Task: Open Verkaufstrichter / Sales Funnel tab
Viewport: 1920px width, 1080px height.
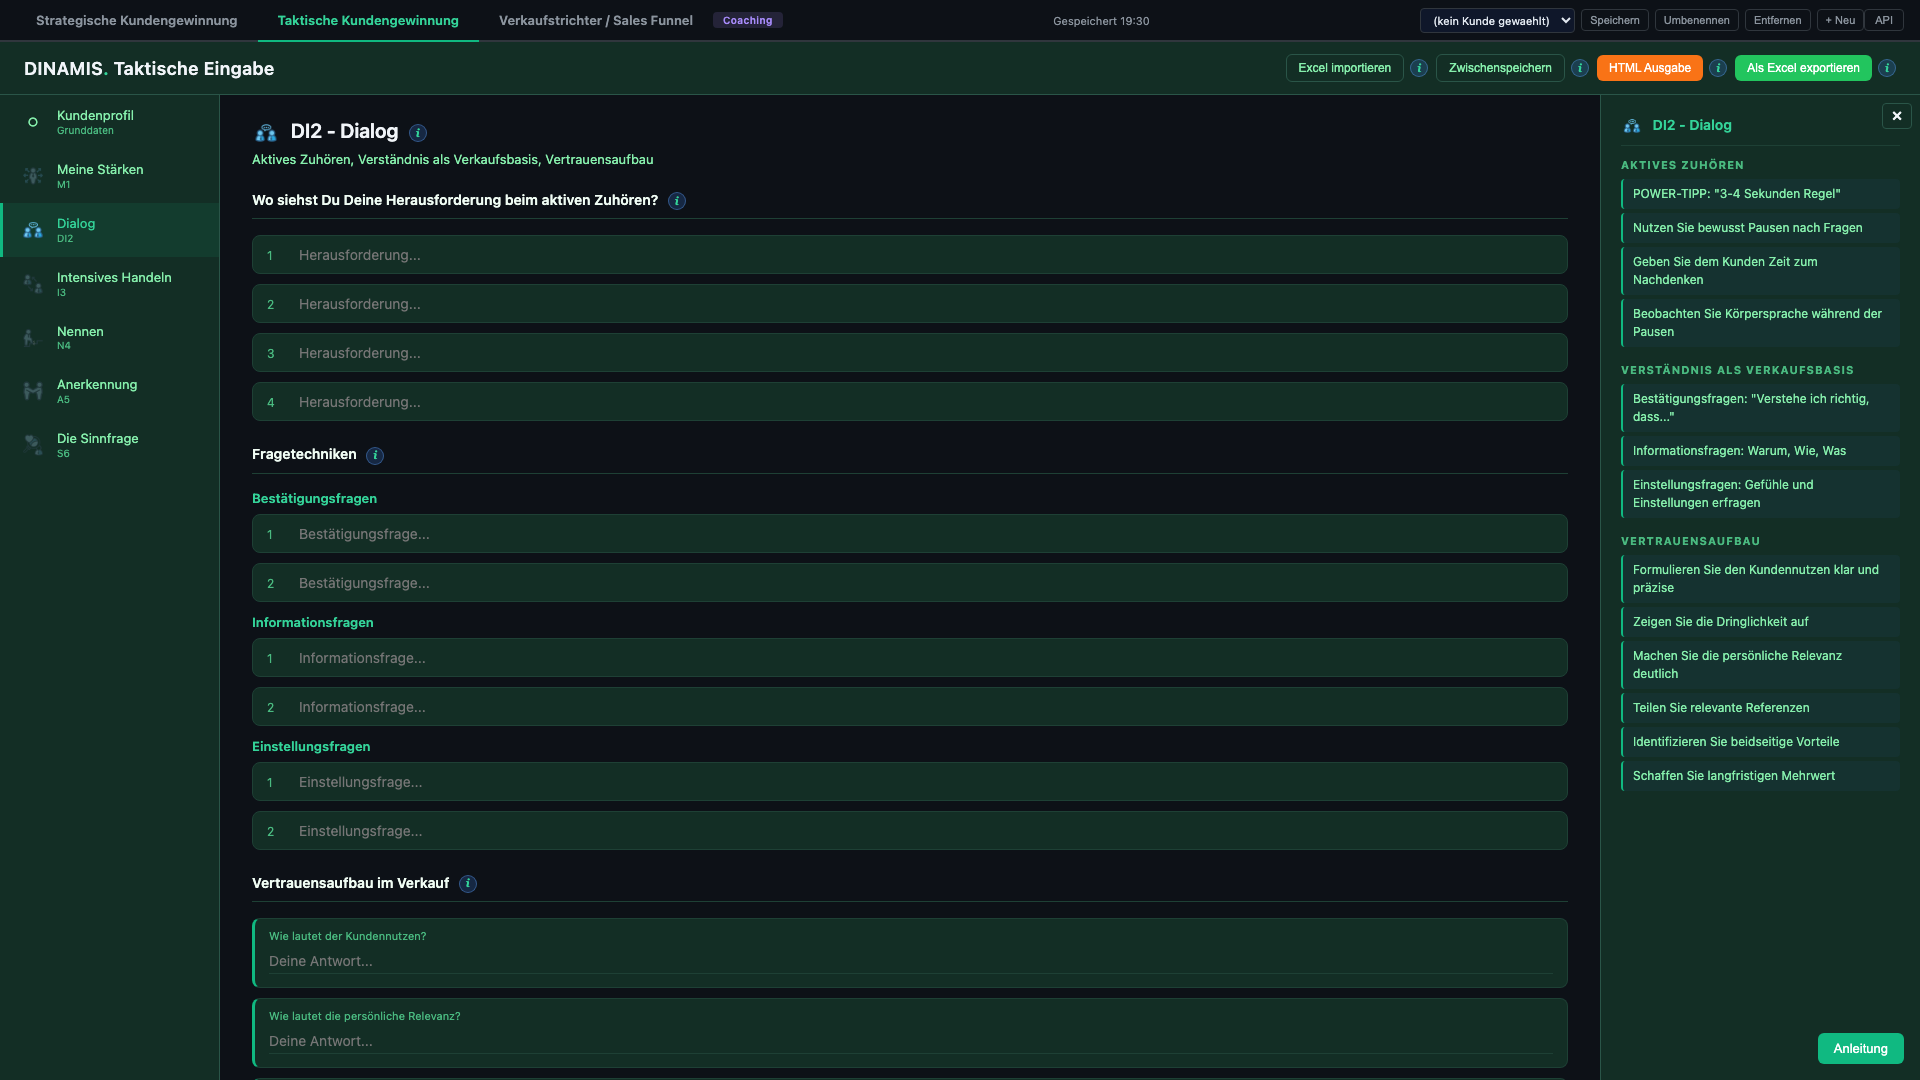Action: (596, 20)
